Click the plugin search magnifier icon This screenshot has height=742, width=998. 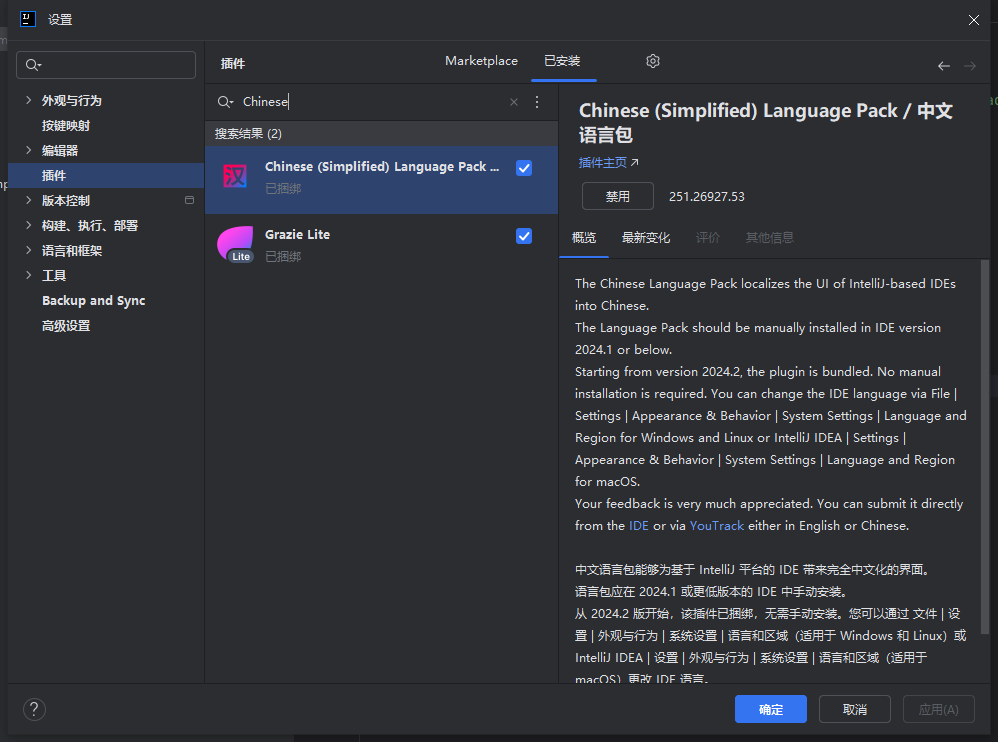(225, 102)
